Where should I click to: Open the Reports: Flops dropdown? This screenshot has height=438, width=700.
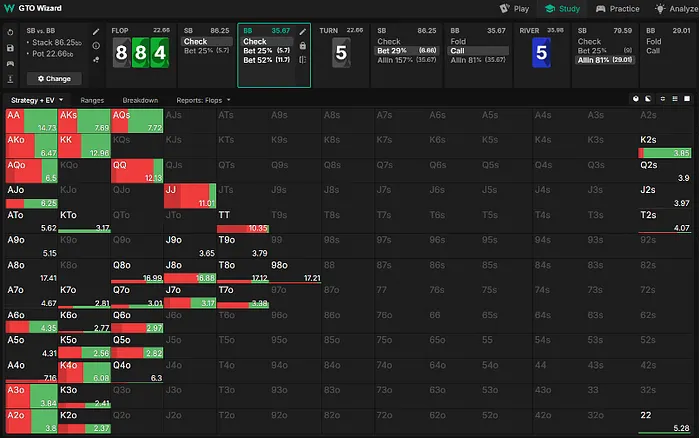(204, 100)
